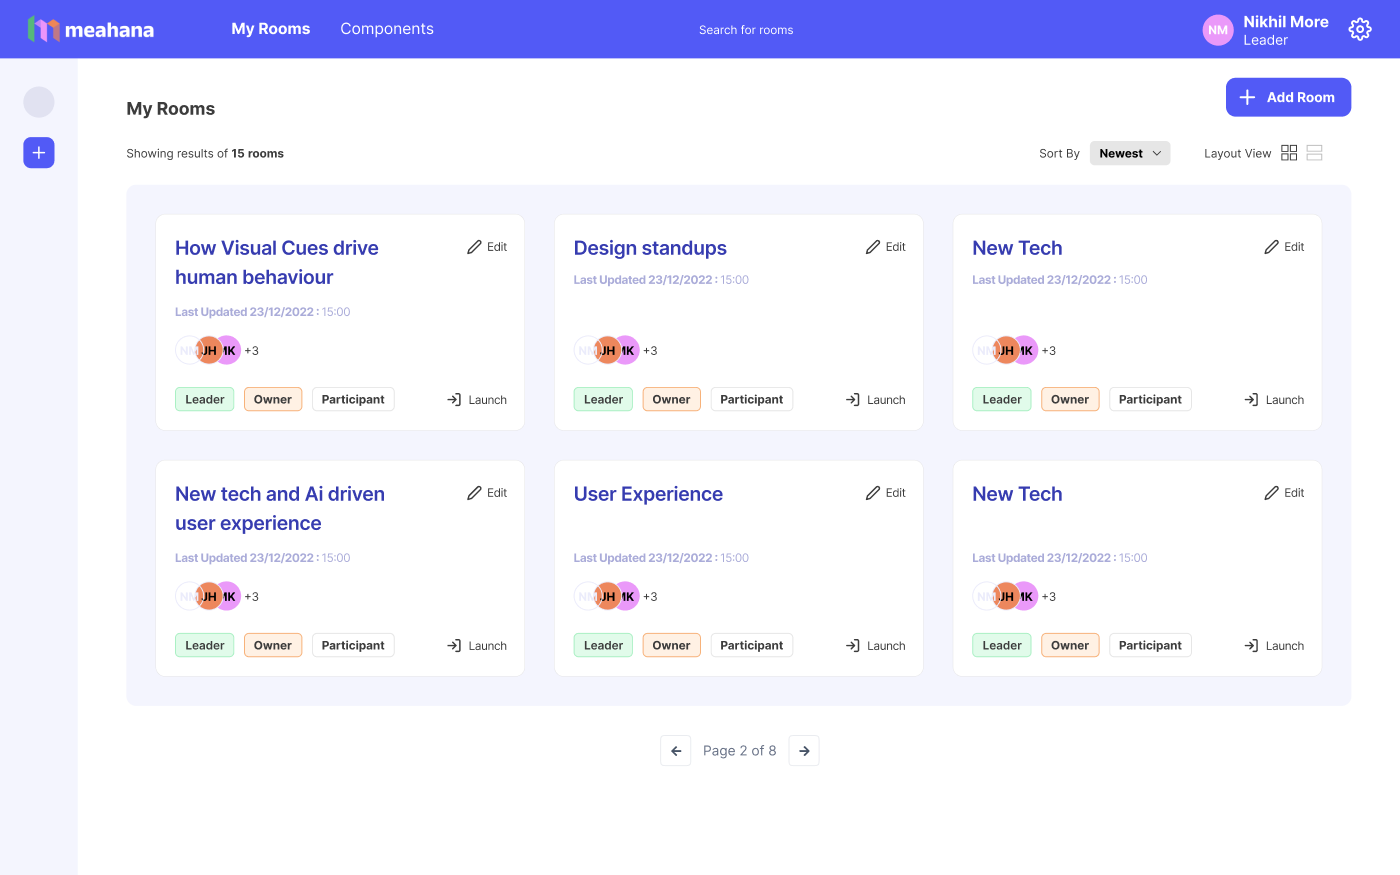Open the My Rooms nav tab
The height and width of the screenshot is (875, 1400).
[x=271, y=29]
